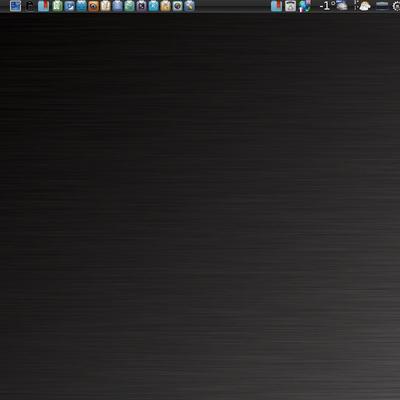Click the black clipboard panel icon
This screenshot has width=400, height=400.
point(30,6)
